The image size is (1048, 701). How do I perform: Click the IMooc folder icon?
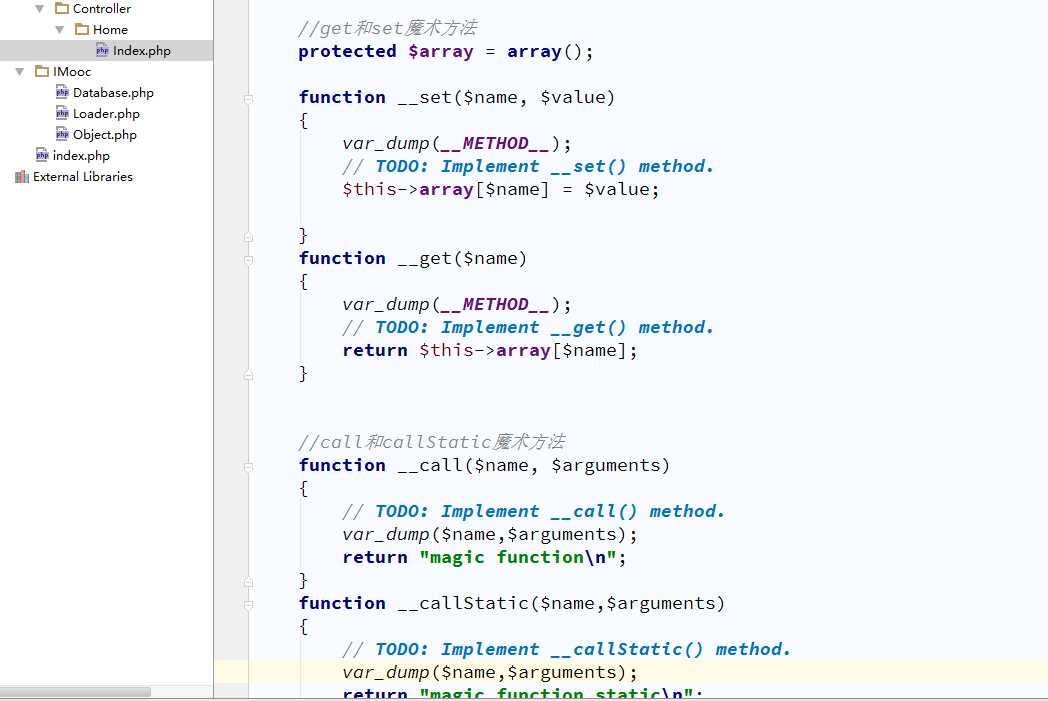(x=42, y=72)
